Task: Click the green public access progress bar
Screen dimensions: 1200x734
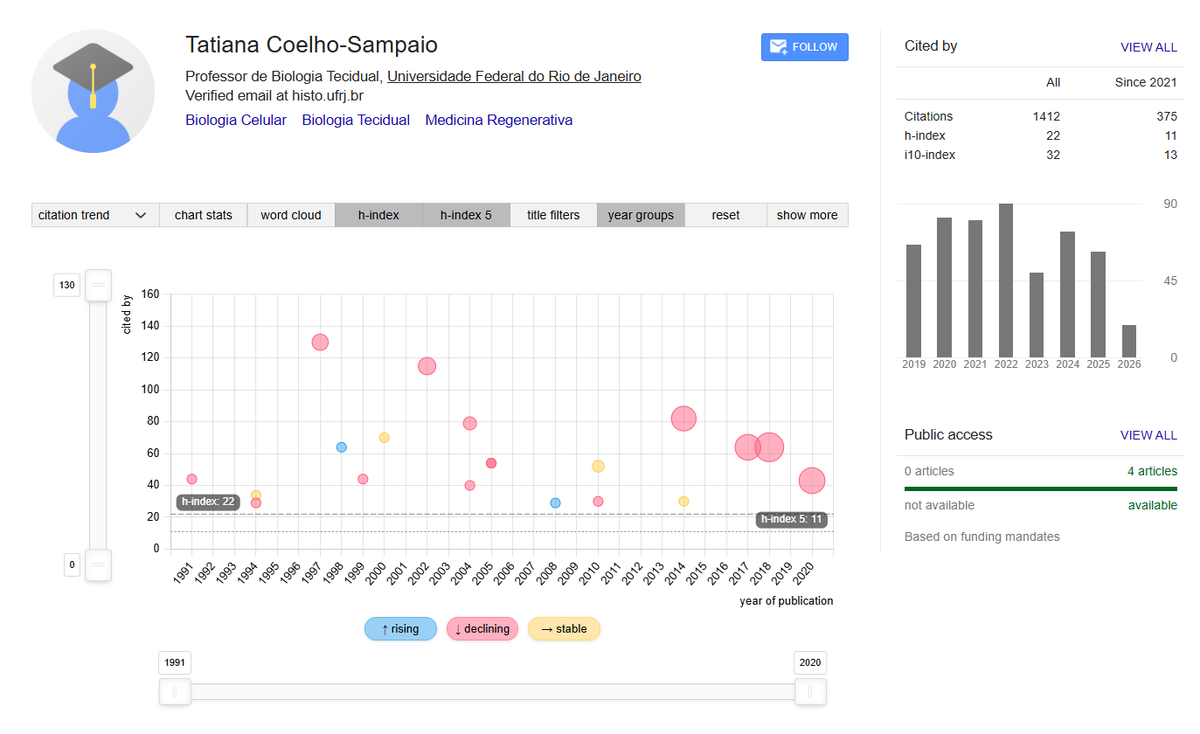Action: [1041, 489]
